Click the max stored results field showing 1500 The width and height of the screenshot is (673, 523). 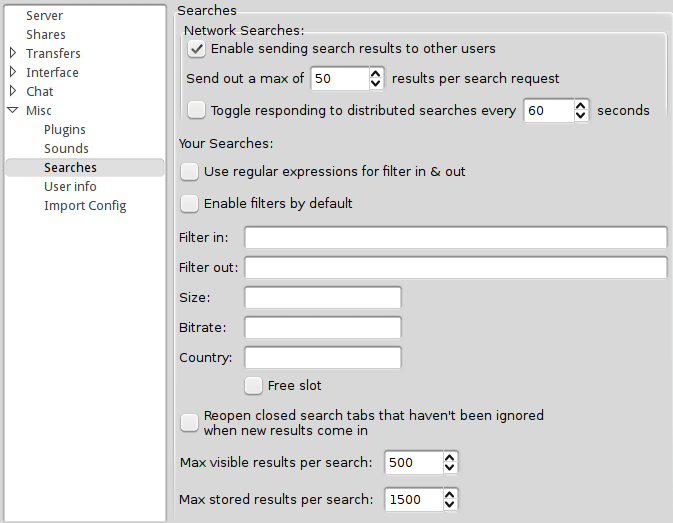point(414,499)
